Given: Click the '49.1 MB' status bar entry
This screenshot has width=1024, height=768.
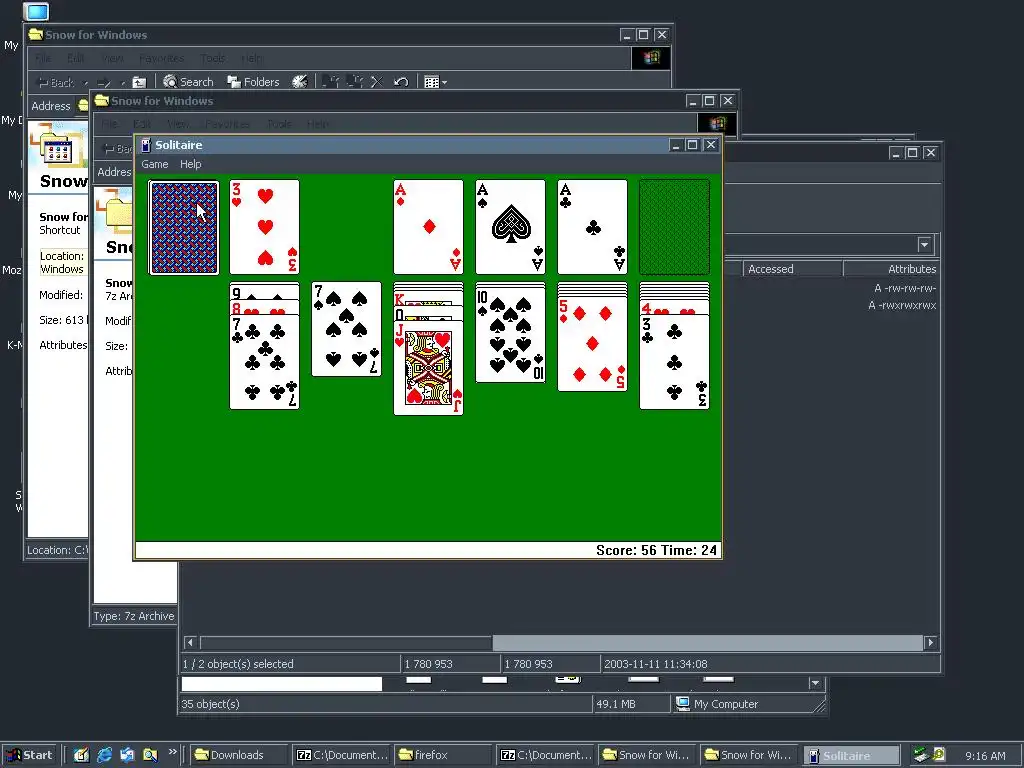Looking at the screenshot, I should (615, 704).
